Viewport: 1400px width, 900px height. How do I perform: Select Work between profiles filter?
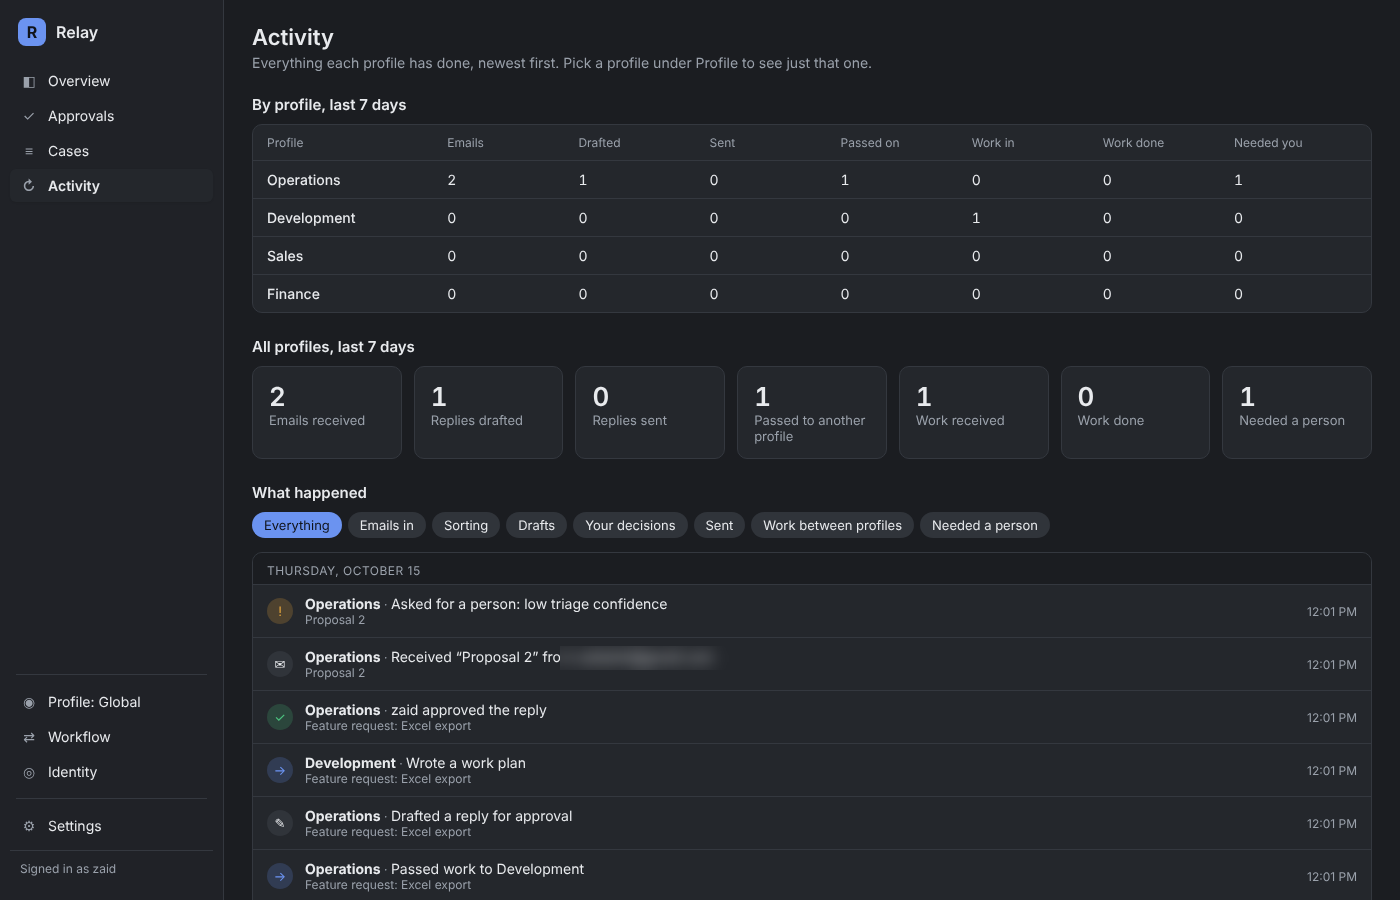[x=832, y=525]
